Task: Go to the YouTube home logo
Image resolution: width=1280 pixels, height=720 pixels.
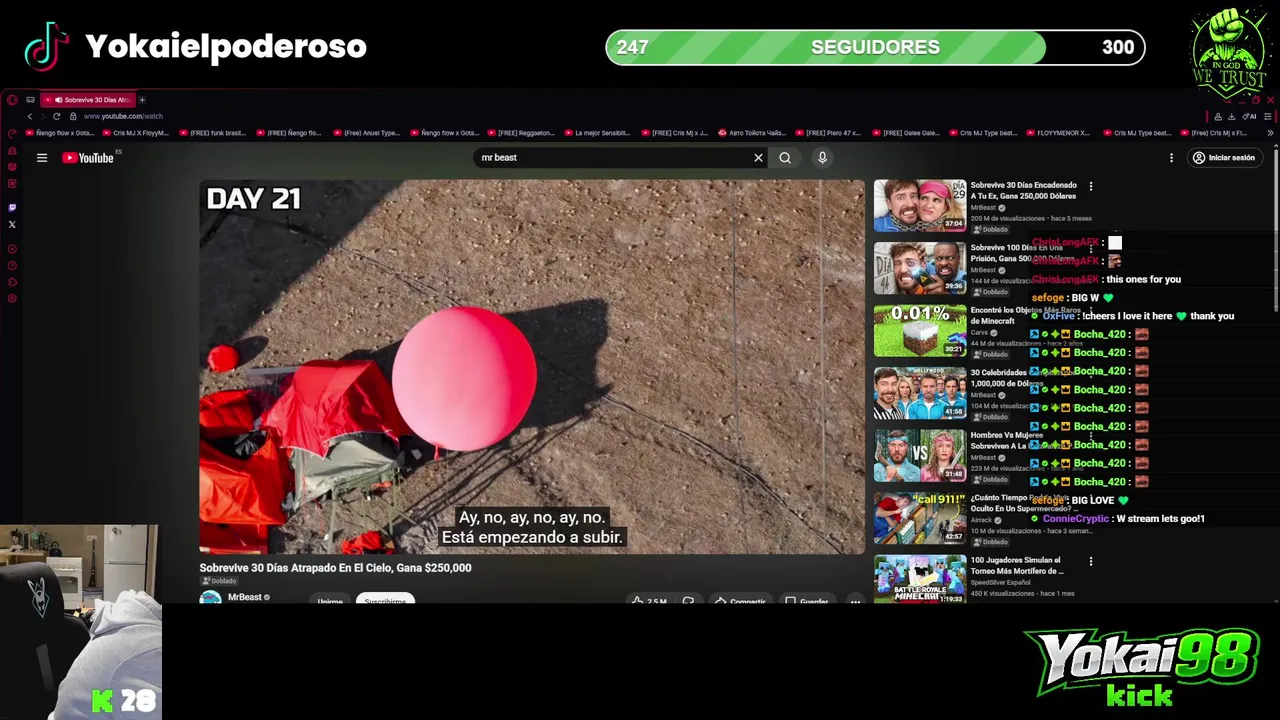Action: pos(90,158)
